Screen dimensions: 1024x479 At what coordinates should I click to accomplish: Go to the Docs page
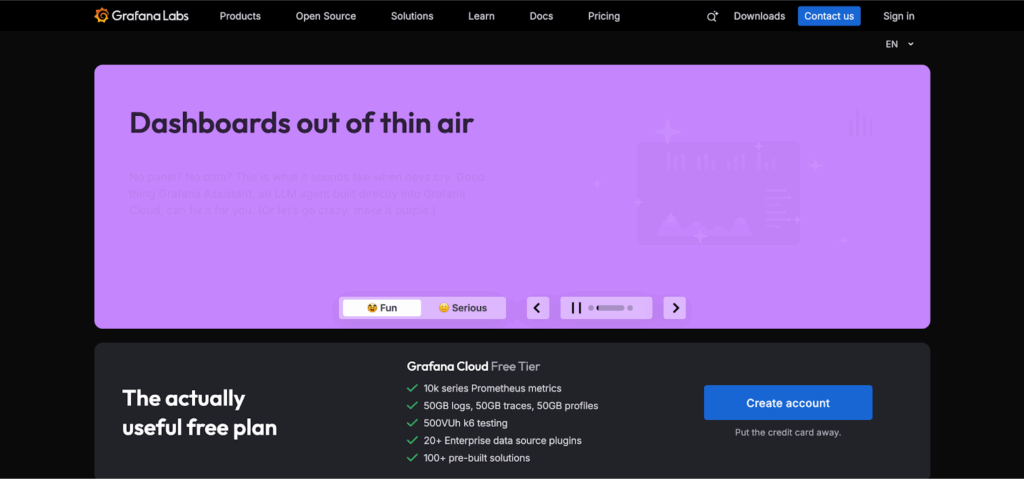click(541, 16)
